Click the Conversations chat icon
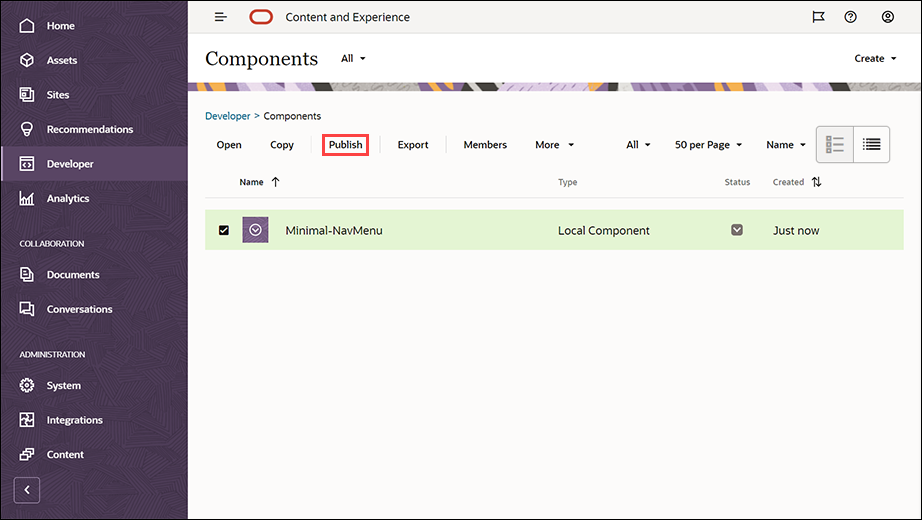This screenshot has width=922, height=520. [x=26, y=309]
